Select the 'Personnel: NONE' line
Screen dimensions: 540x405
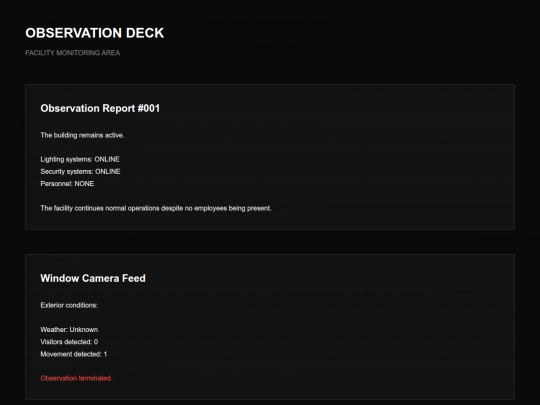coord(67,184)
